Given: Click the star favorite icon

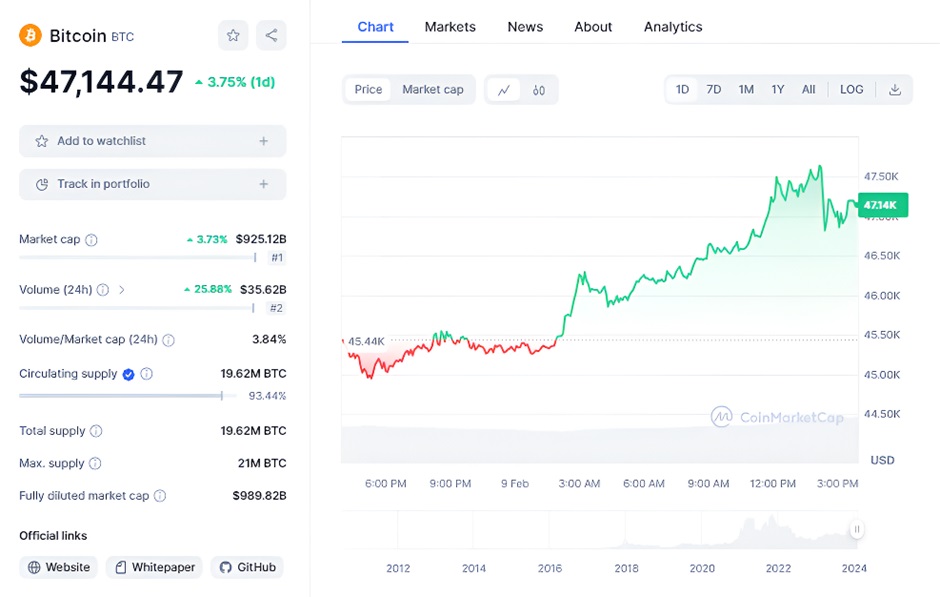Looking at the screenshot, I should click(233, 36).
